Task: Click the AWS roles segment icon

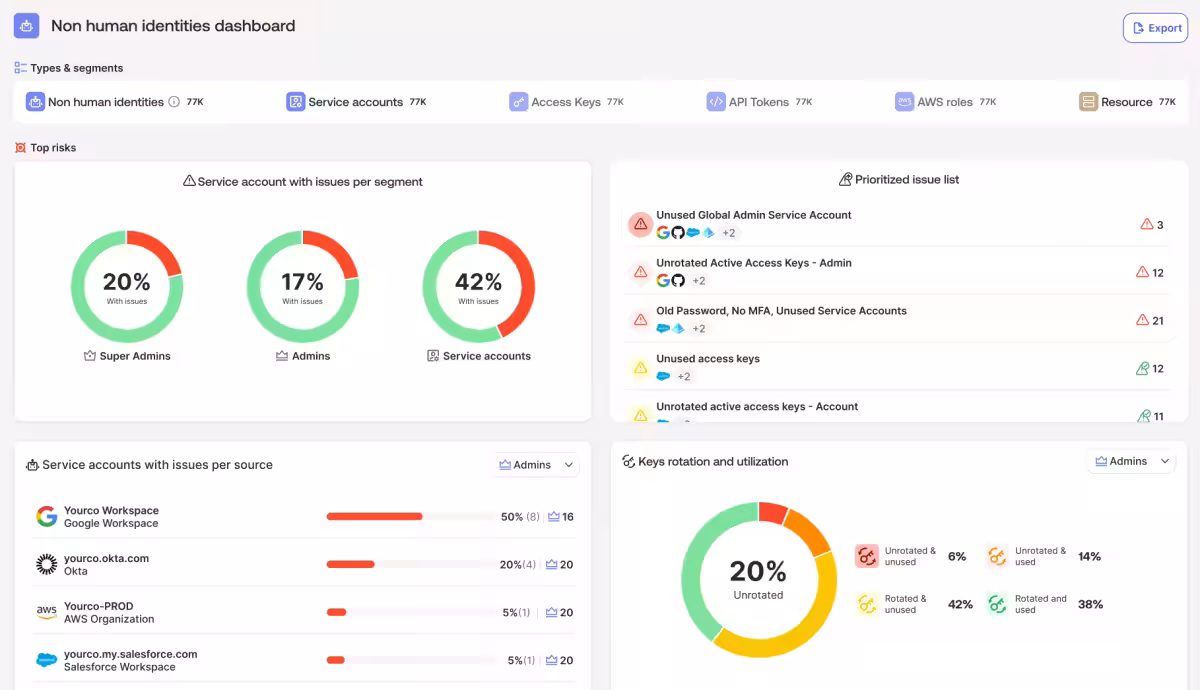Action: pos(904,102)
